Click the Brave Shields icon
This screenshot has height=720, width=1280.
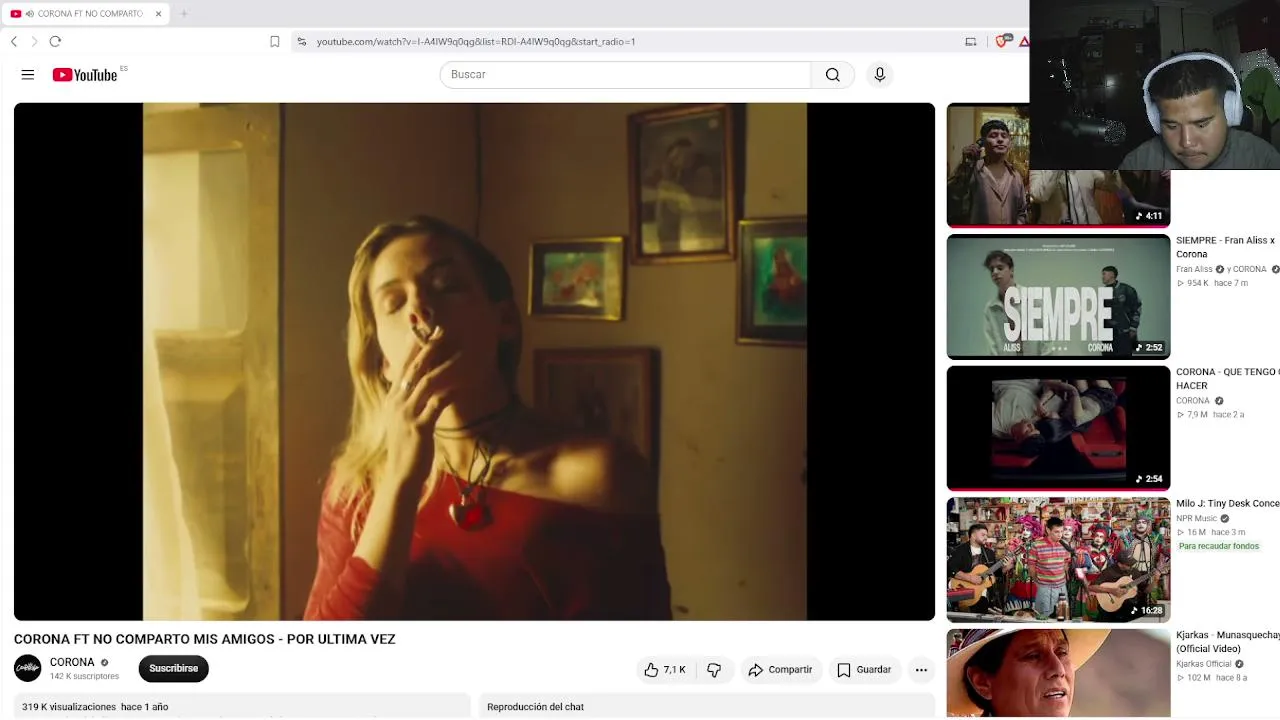[x=1002, y=41]
